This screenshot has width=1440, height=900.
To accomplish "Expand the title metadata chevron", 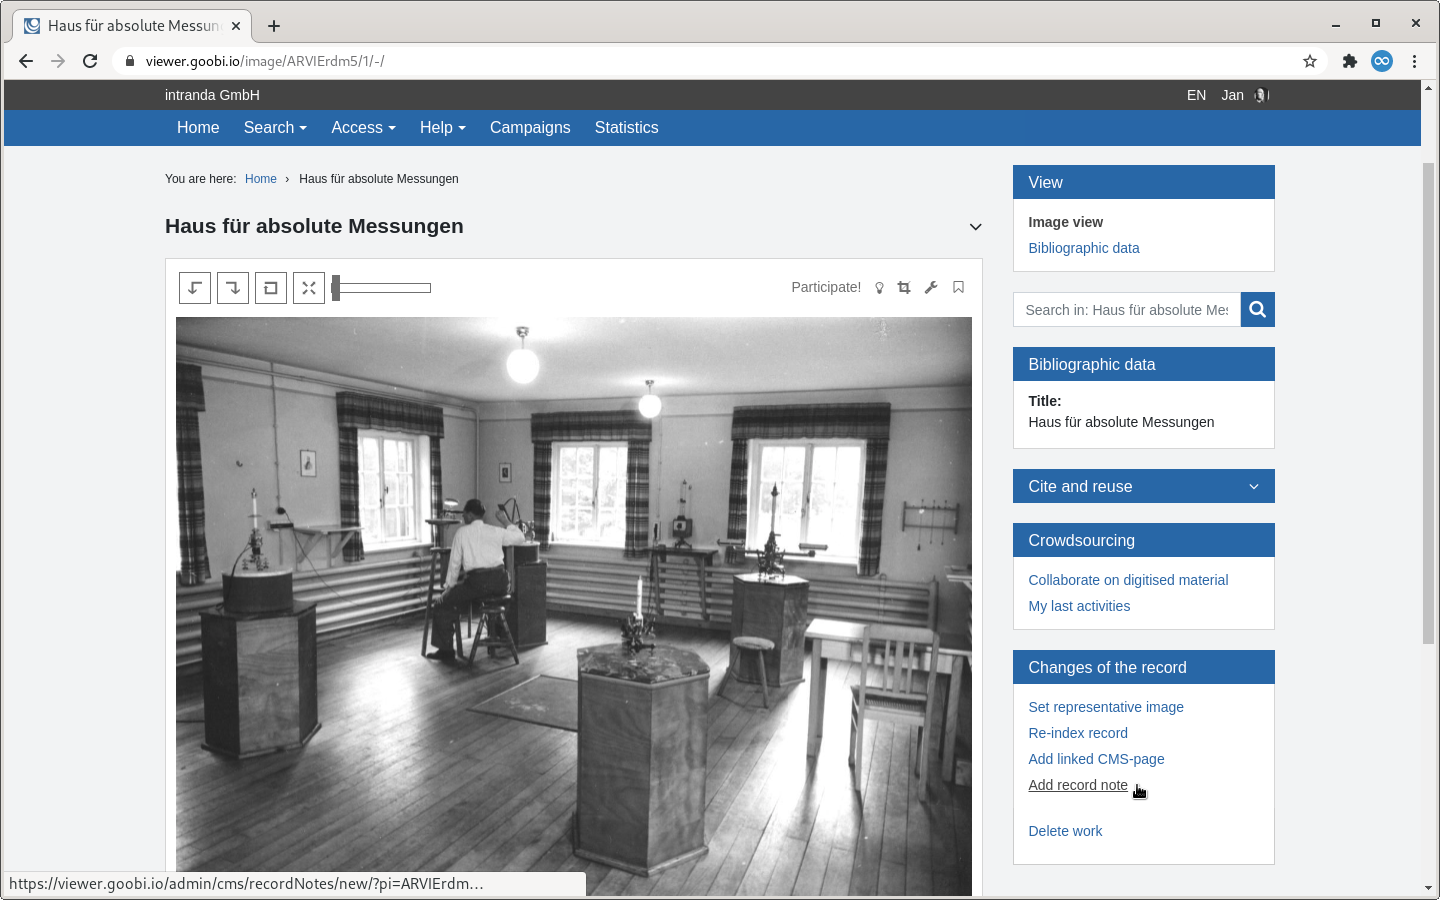I will tap(975, 227).
